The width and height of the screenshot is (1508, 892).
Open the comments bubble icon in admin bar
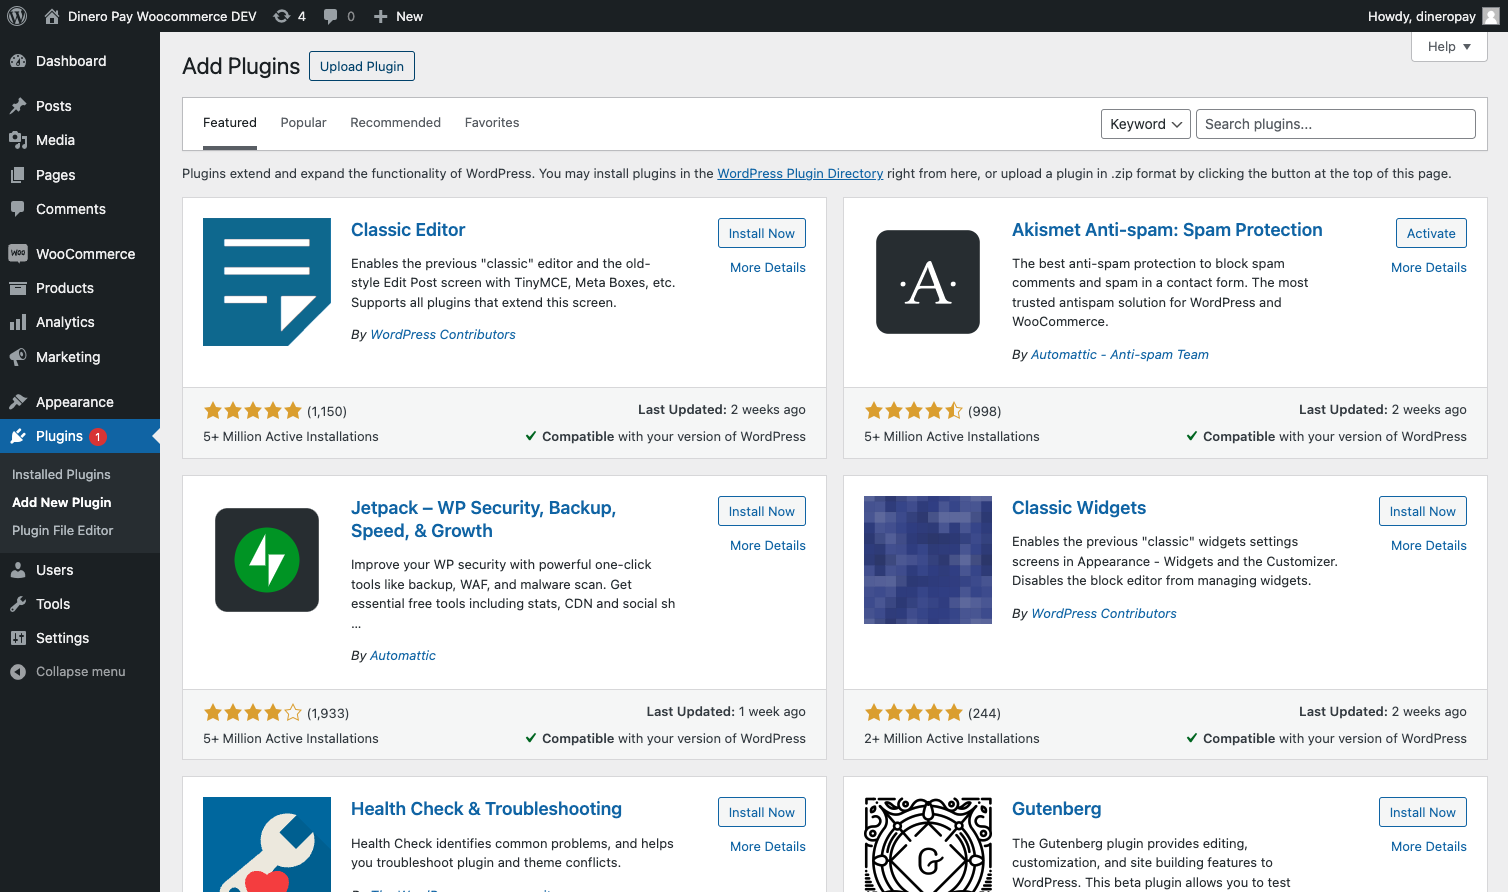pyautogui.click(x=339, y=16)
